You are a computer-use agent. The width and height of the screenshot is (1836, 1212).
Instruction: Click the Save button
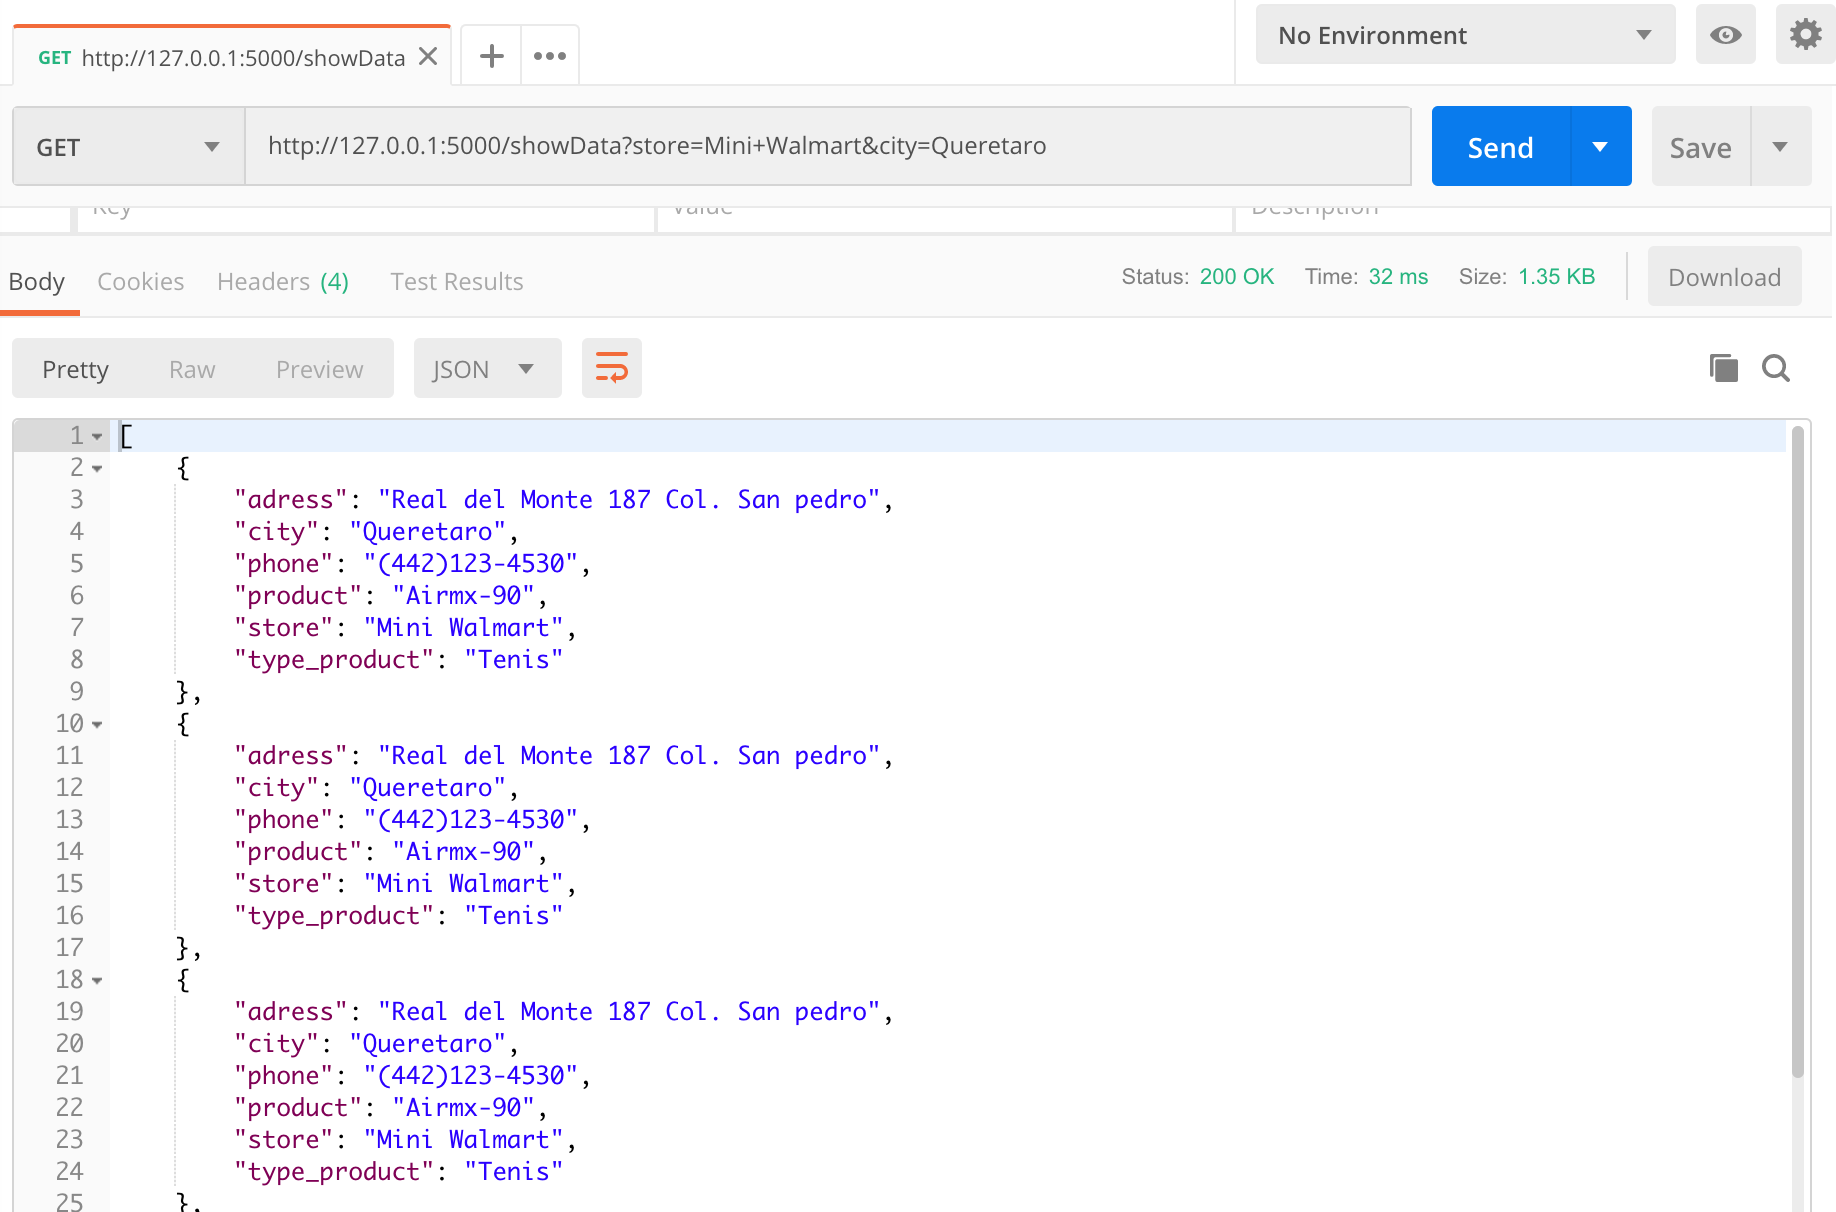(x=1700, y=147)
